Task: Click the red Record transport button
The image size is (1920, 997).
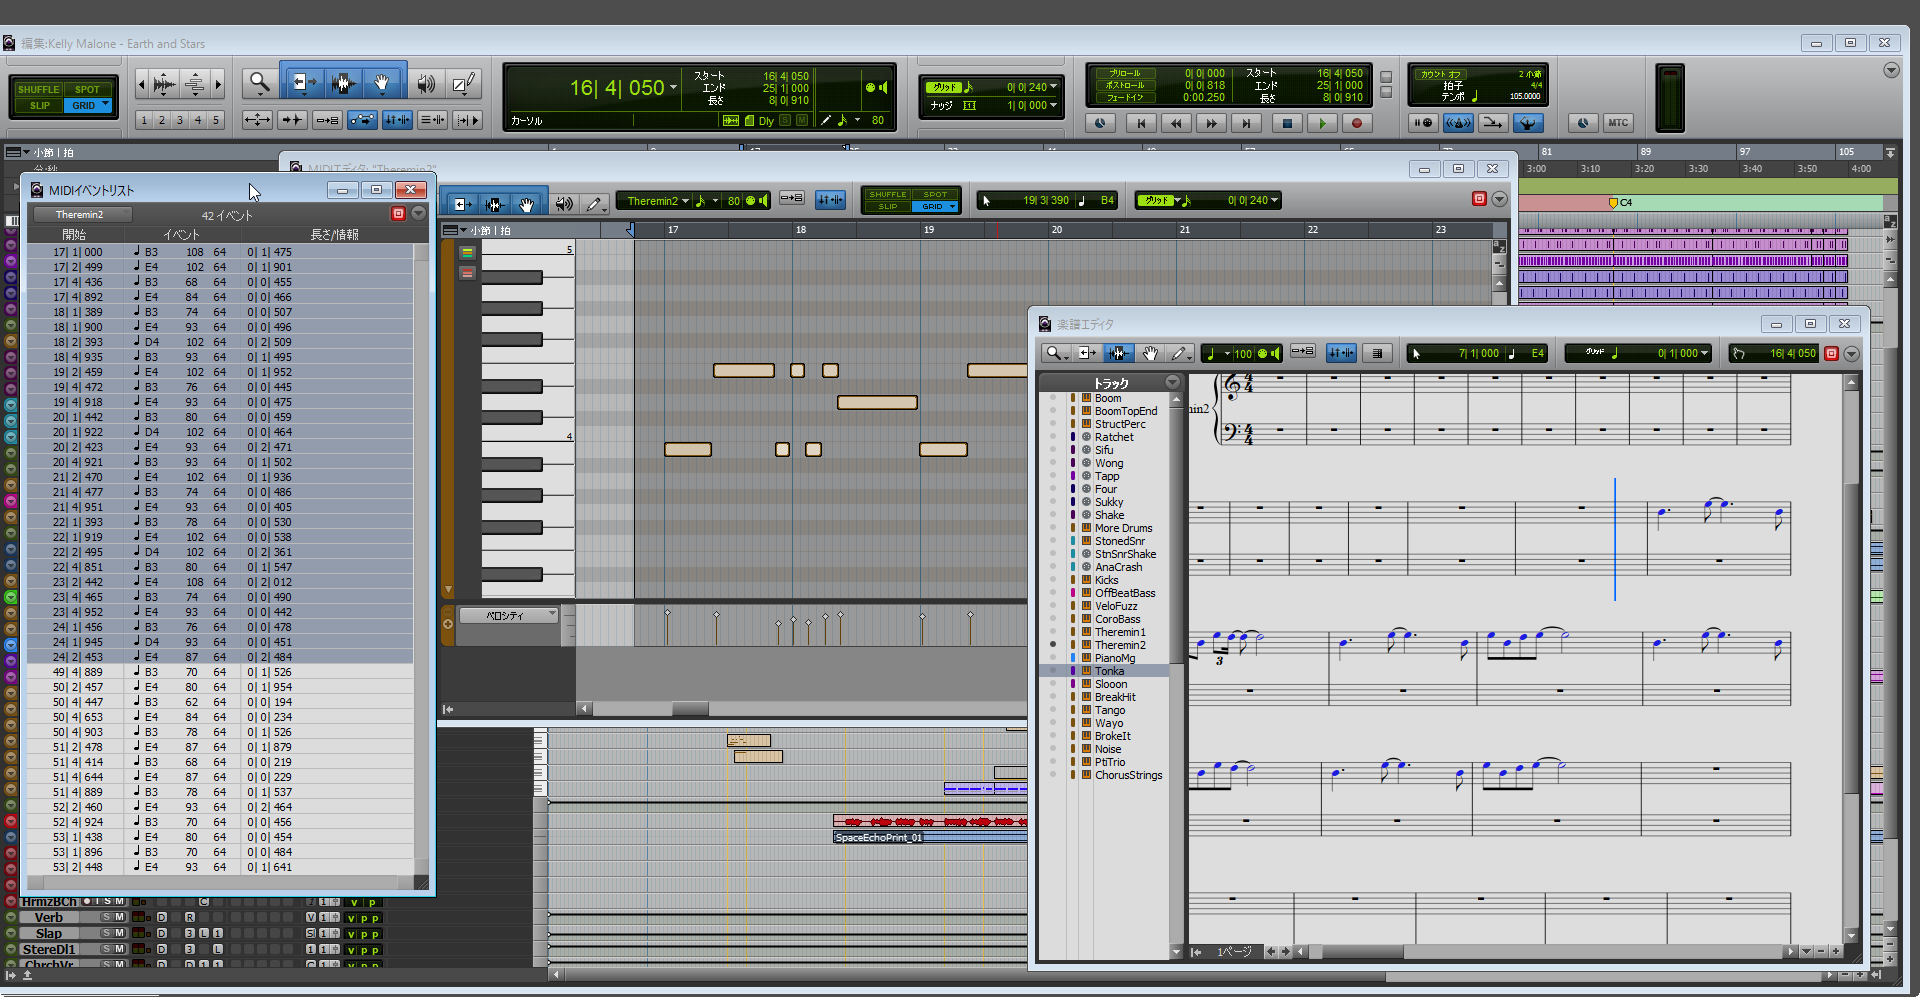Action: pyautogui.click(x=1357, y=123)
